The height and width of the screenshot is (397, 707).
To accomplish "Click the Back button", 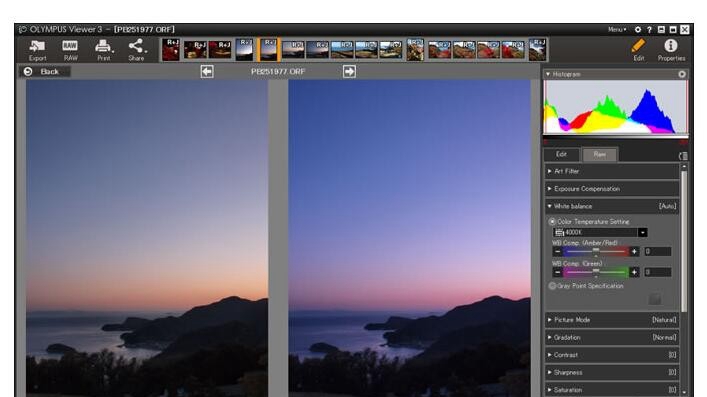I will pos(45,71).
